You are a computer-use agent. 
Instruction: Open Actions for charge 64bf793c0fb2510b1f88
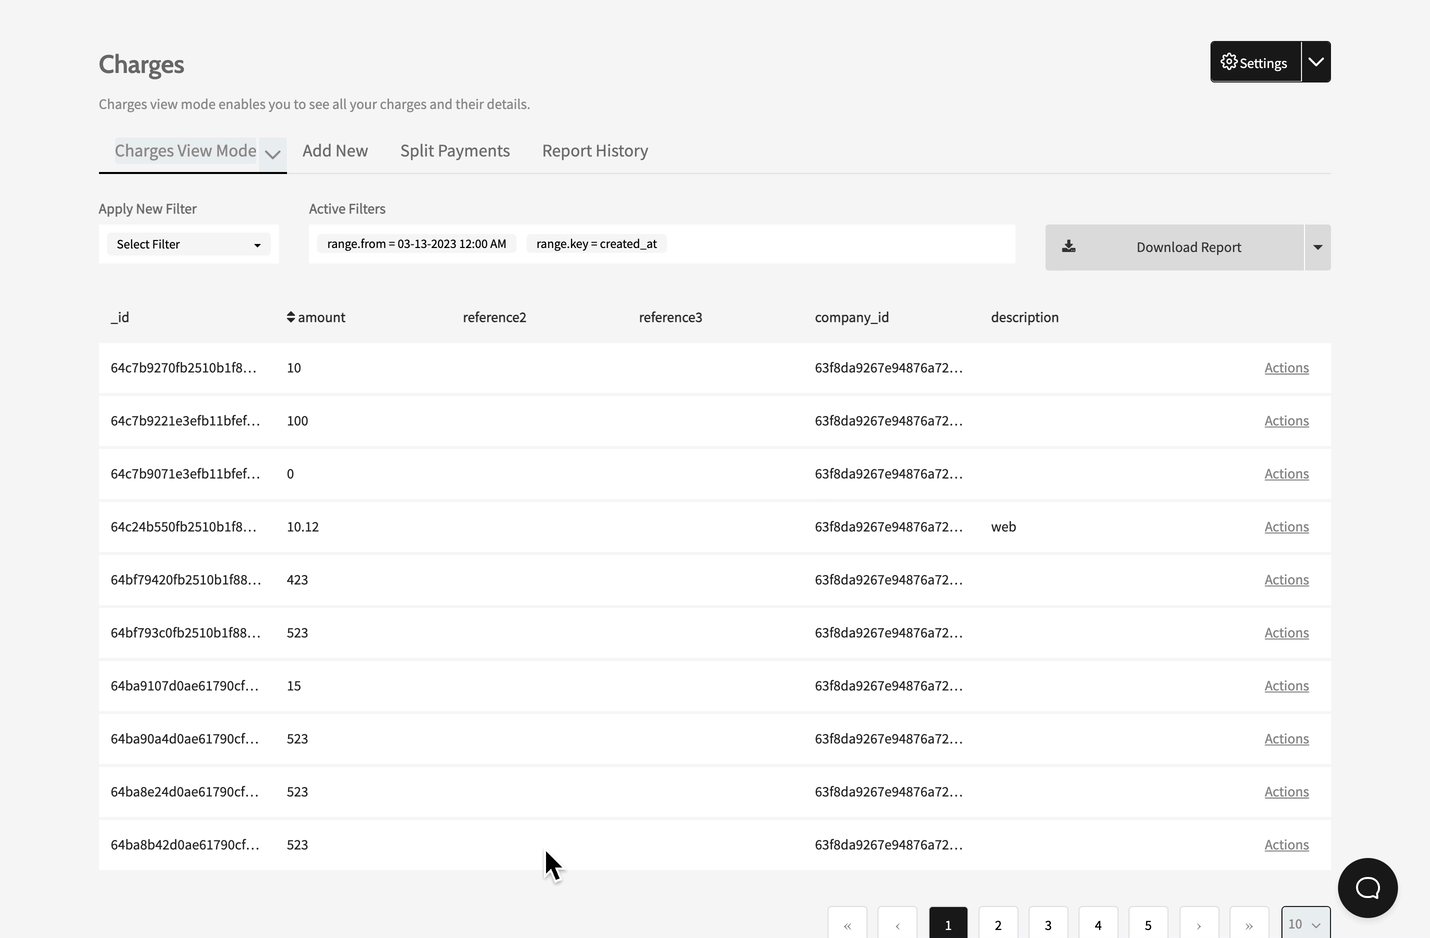coord(1286,633)
